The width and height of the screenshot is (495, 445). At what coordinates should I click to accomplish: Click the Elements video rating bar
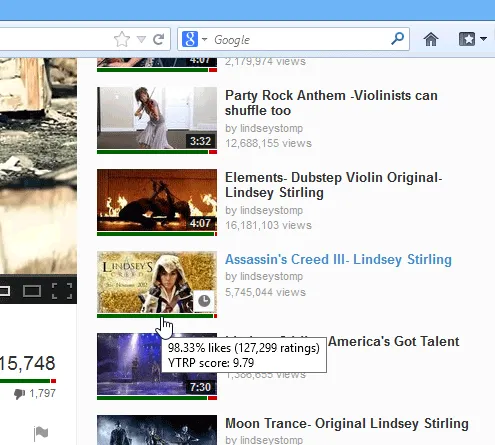click(x=157, y=234)
